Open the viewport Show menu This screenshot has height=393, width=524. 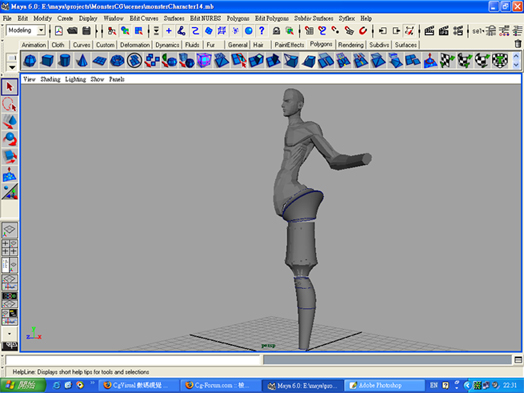click(97, 79)
